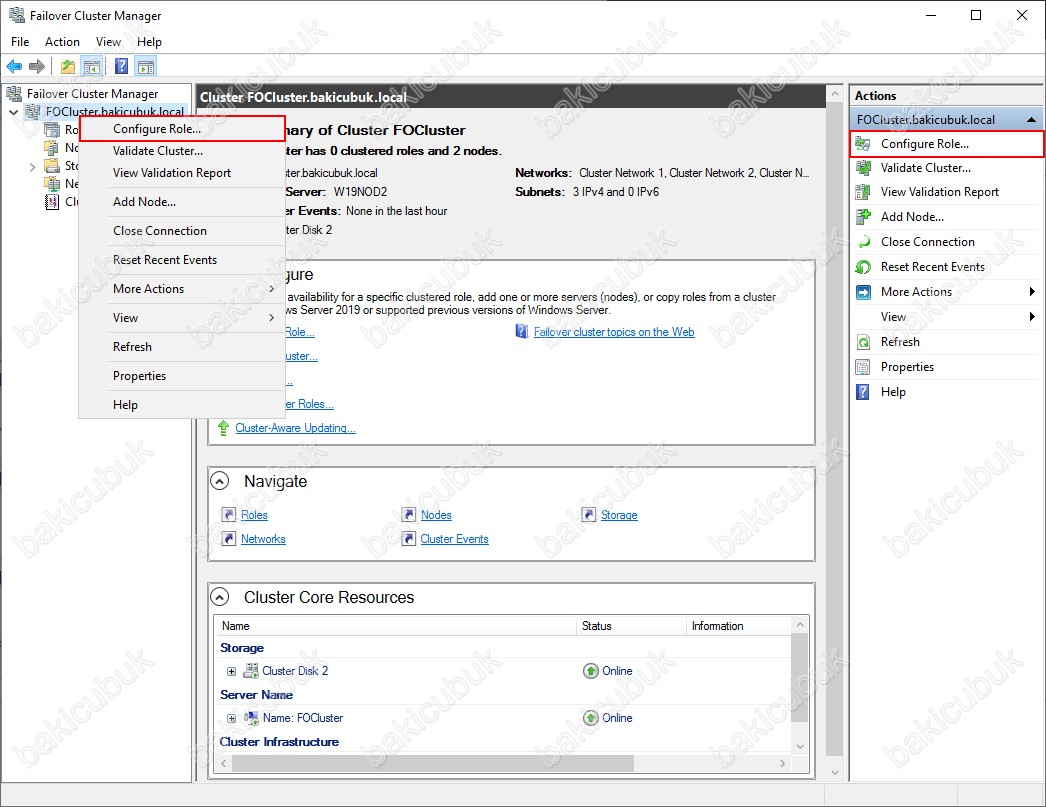1046x807 pixels.
Task: Click the Add Node plus icon in Actions
Action: (863, 217)
